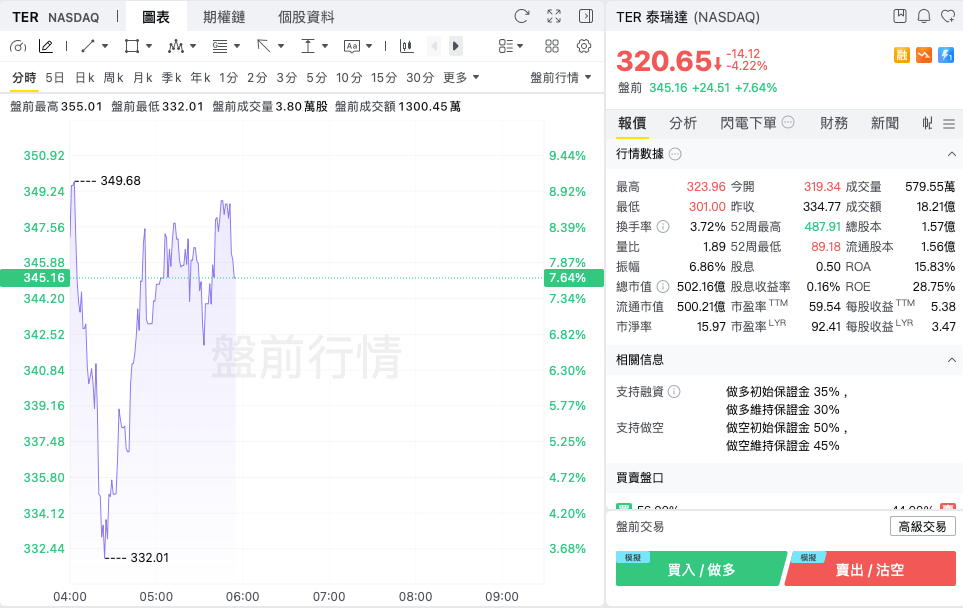Expand chart to fullscreen
This screenshot has height=608, width=963.
[554, 16]
